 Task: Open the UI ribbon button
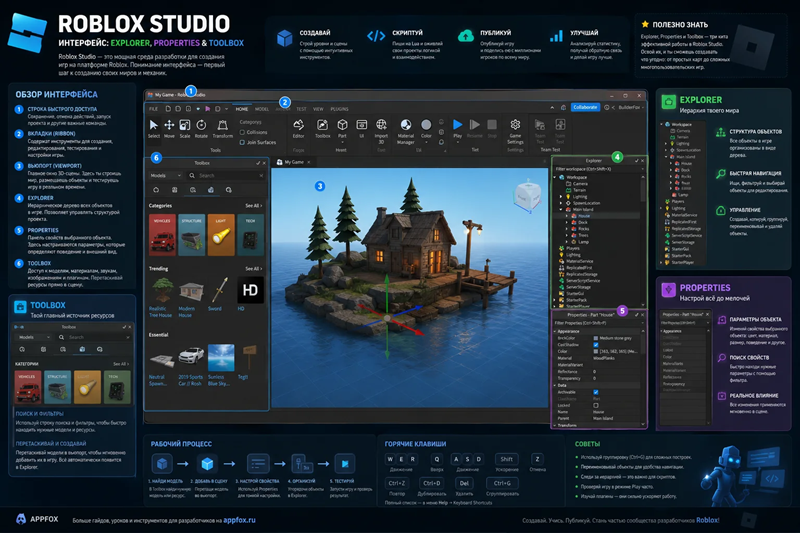pos(362,129)
